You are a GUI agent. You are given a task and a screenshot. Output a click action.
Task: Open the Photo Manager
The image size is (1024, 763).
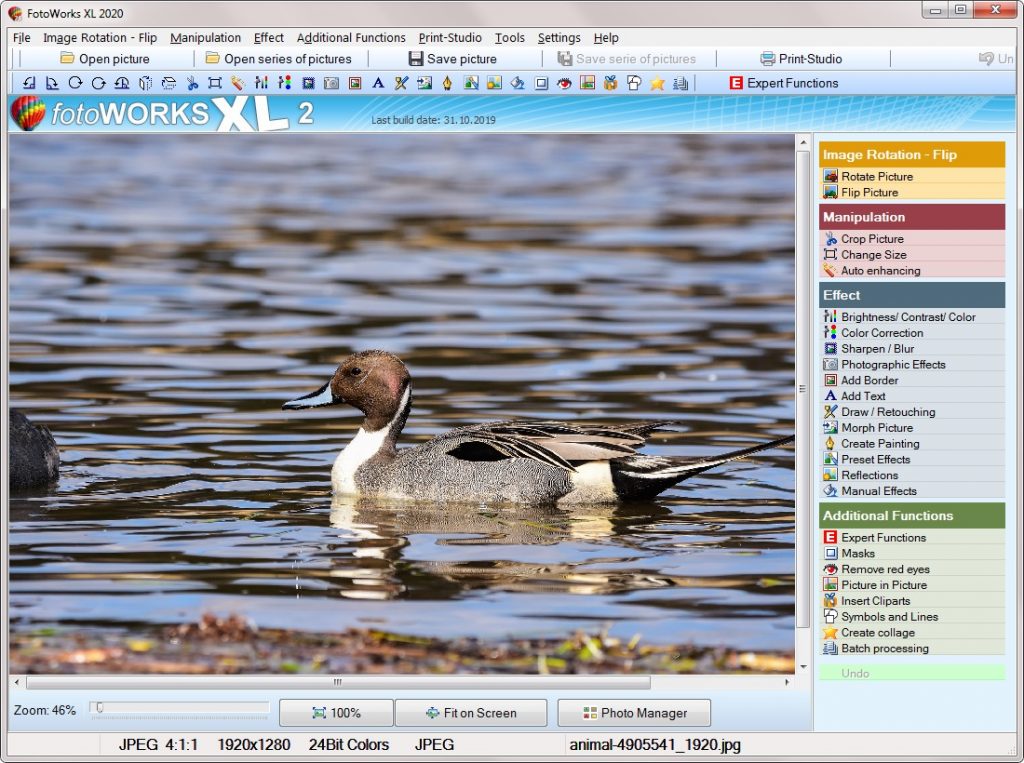634,713
